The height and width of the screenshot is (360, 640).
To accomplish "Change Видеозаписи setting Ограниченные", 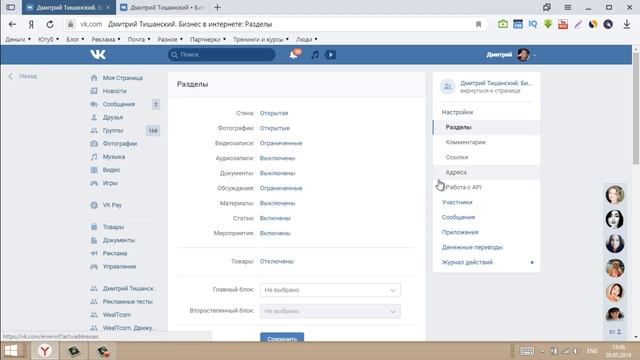I will point(281,143).
